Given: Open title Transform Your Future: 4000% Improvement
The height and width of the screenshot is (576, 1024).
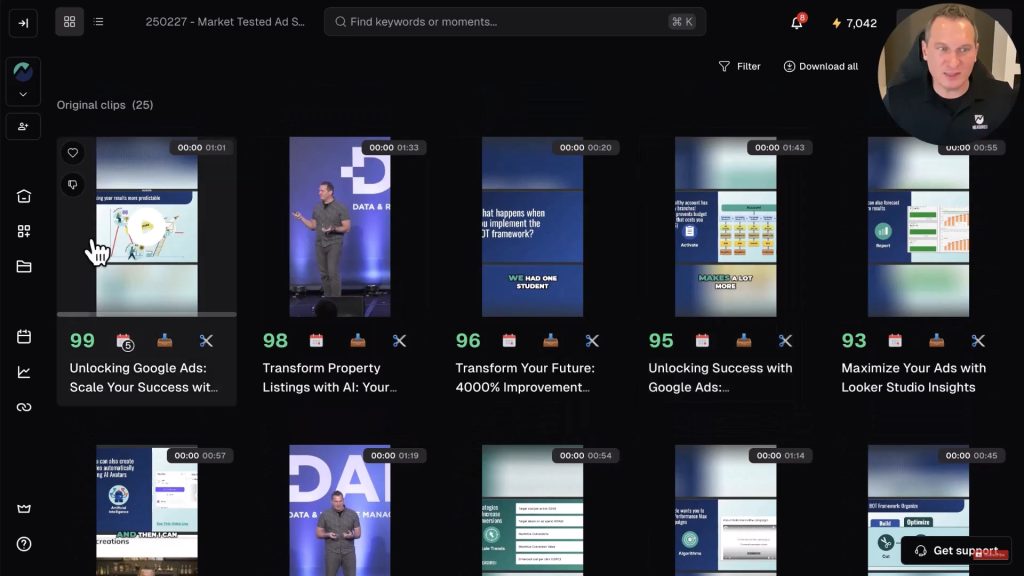Looking at the screenshot, I should point(525,377).
